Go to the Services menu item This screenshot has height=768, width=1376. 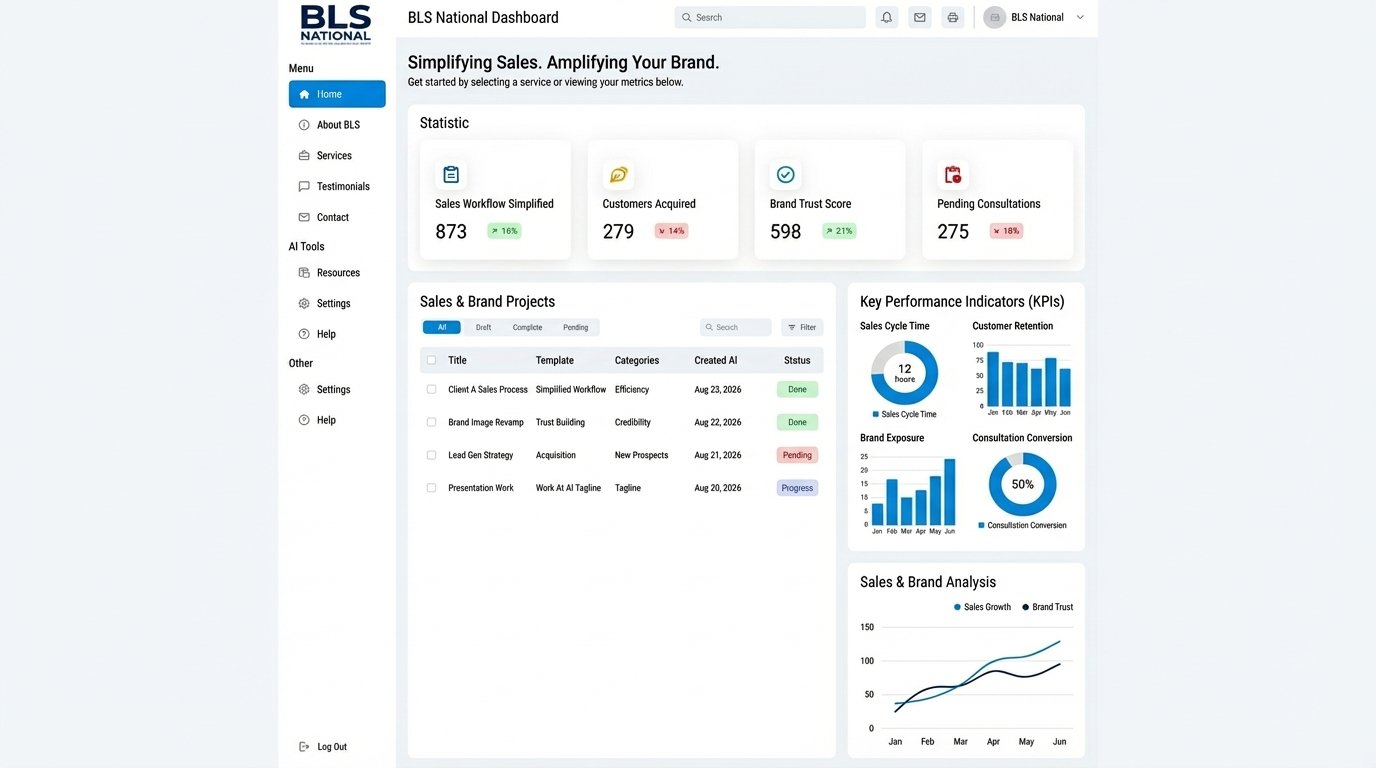[x=334, y=156]
